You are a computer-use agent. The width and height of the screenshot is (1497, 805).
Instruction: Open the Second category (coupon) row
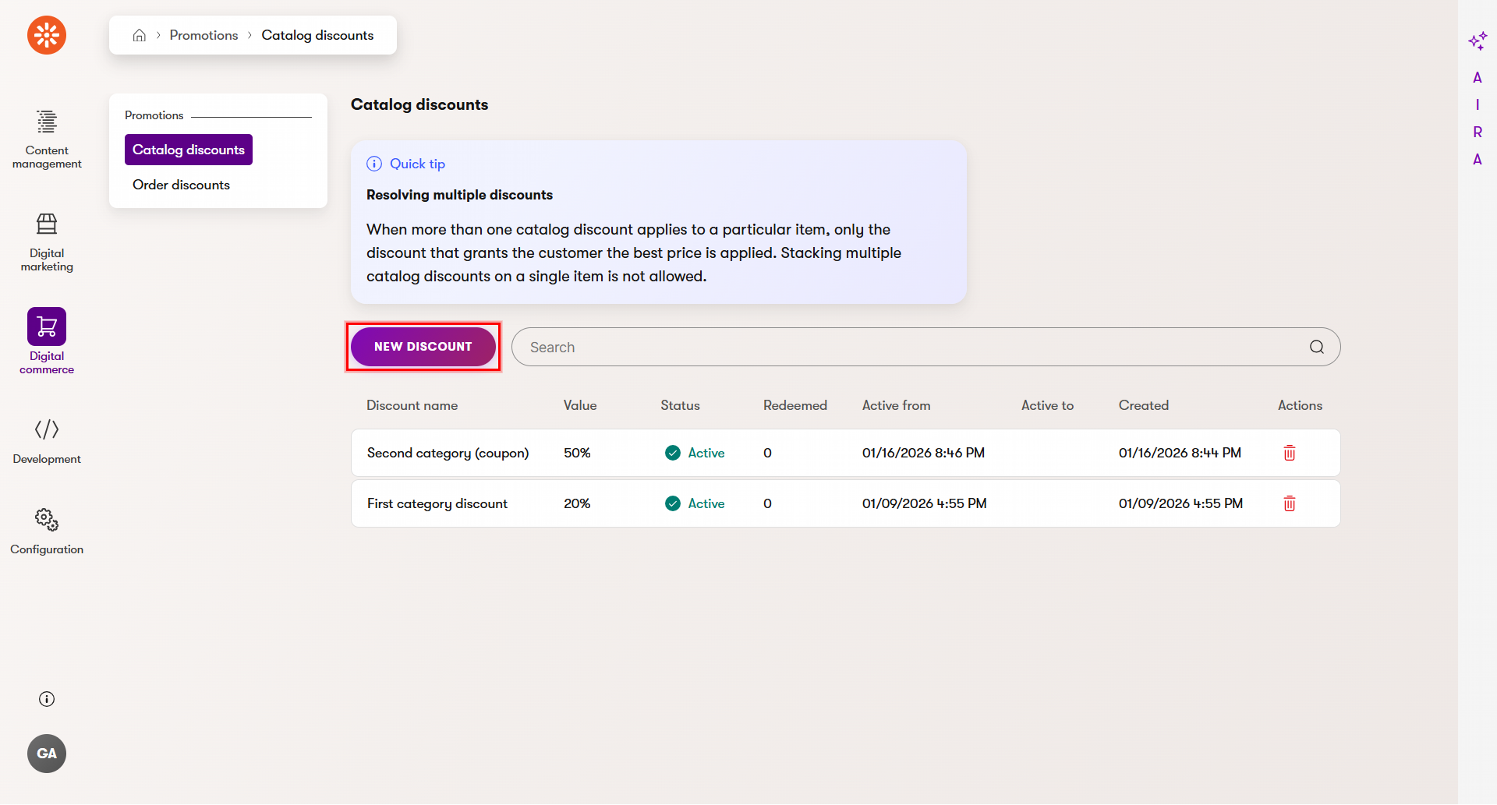(448, 453)
